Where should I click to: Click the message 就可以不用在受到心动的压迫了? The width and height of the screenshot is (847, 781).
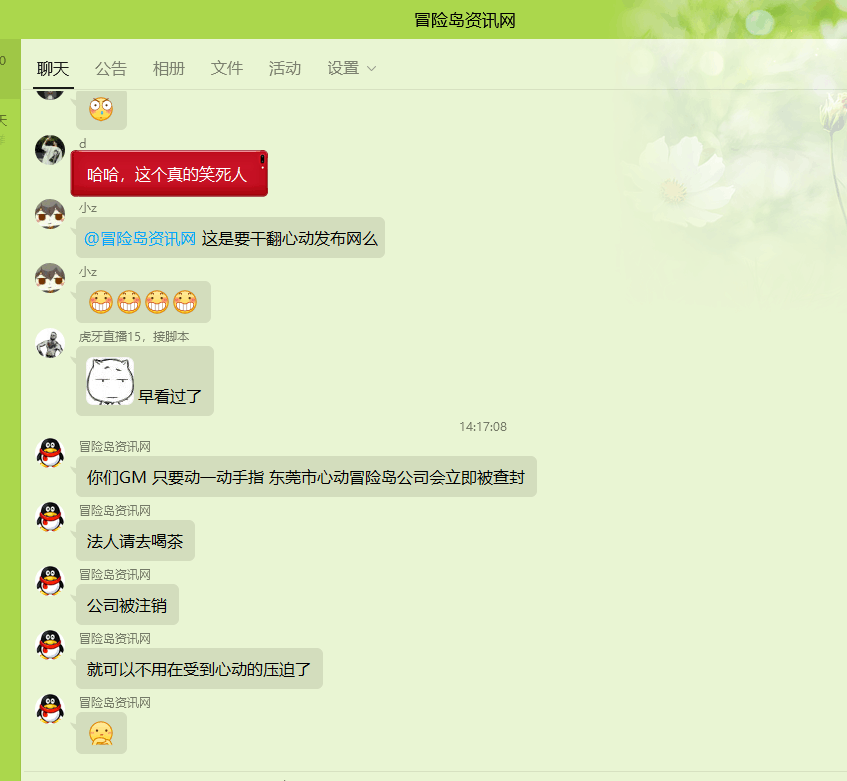coord(199,669)
